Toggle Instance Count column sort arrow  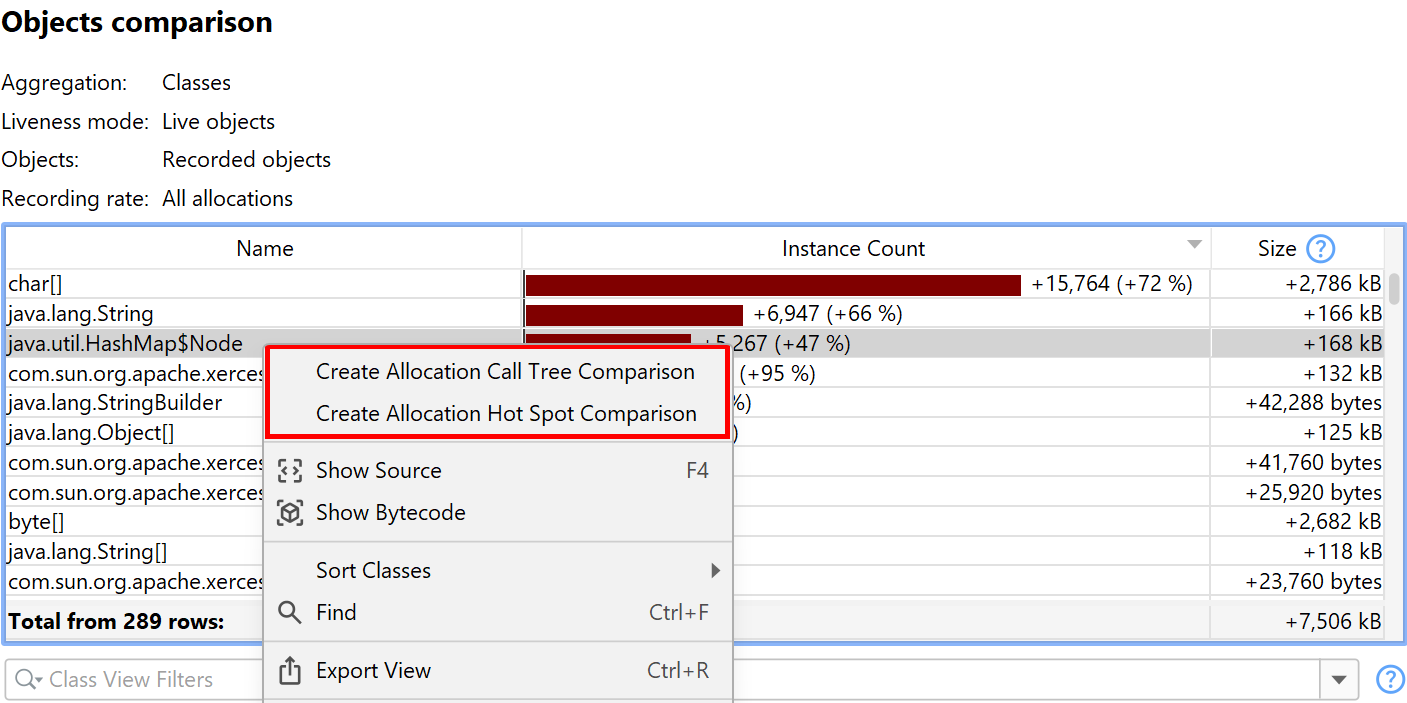(1193, 246)
